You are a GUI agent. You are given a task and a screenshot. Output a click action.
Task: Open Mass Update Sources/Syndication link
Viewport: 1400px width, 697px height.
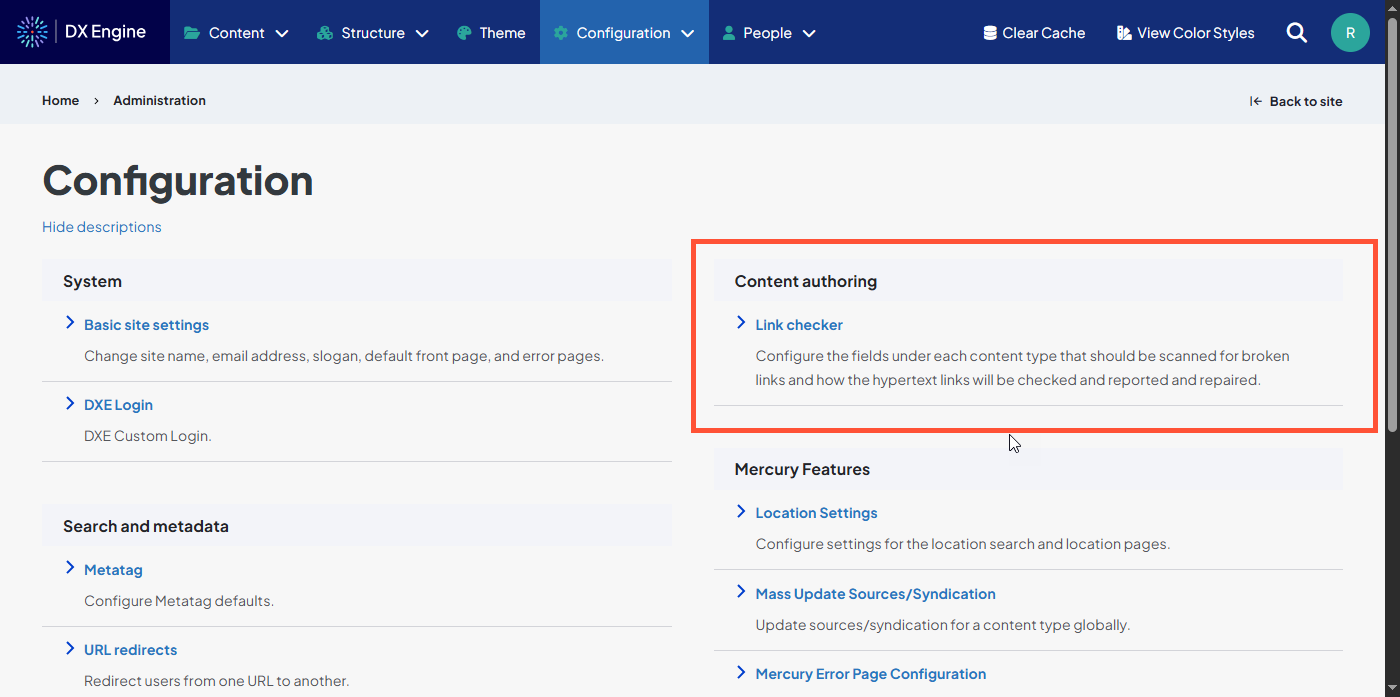(875, 594)
